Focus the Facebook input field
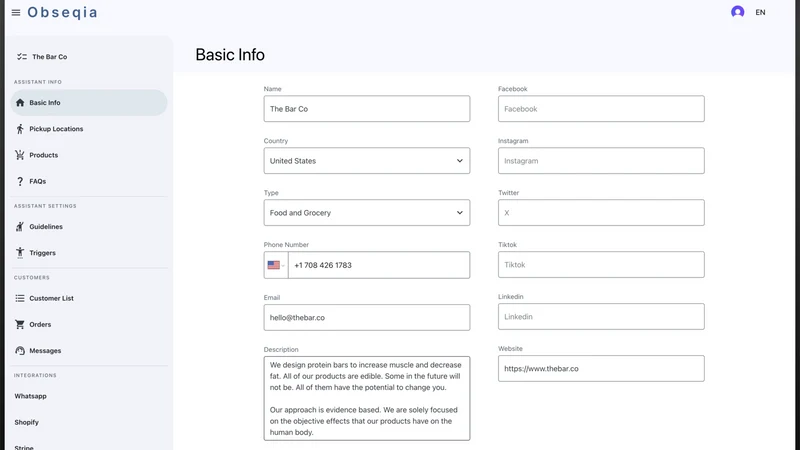Viewport: 800px width, 450px height. (601, 109)
